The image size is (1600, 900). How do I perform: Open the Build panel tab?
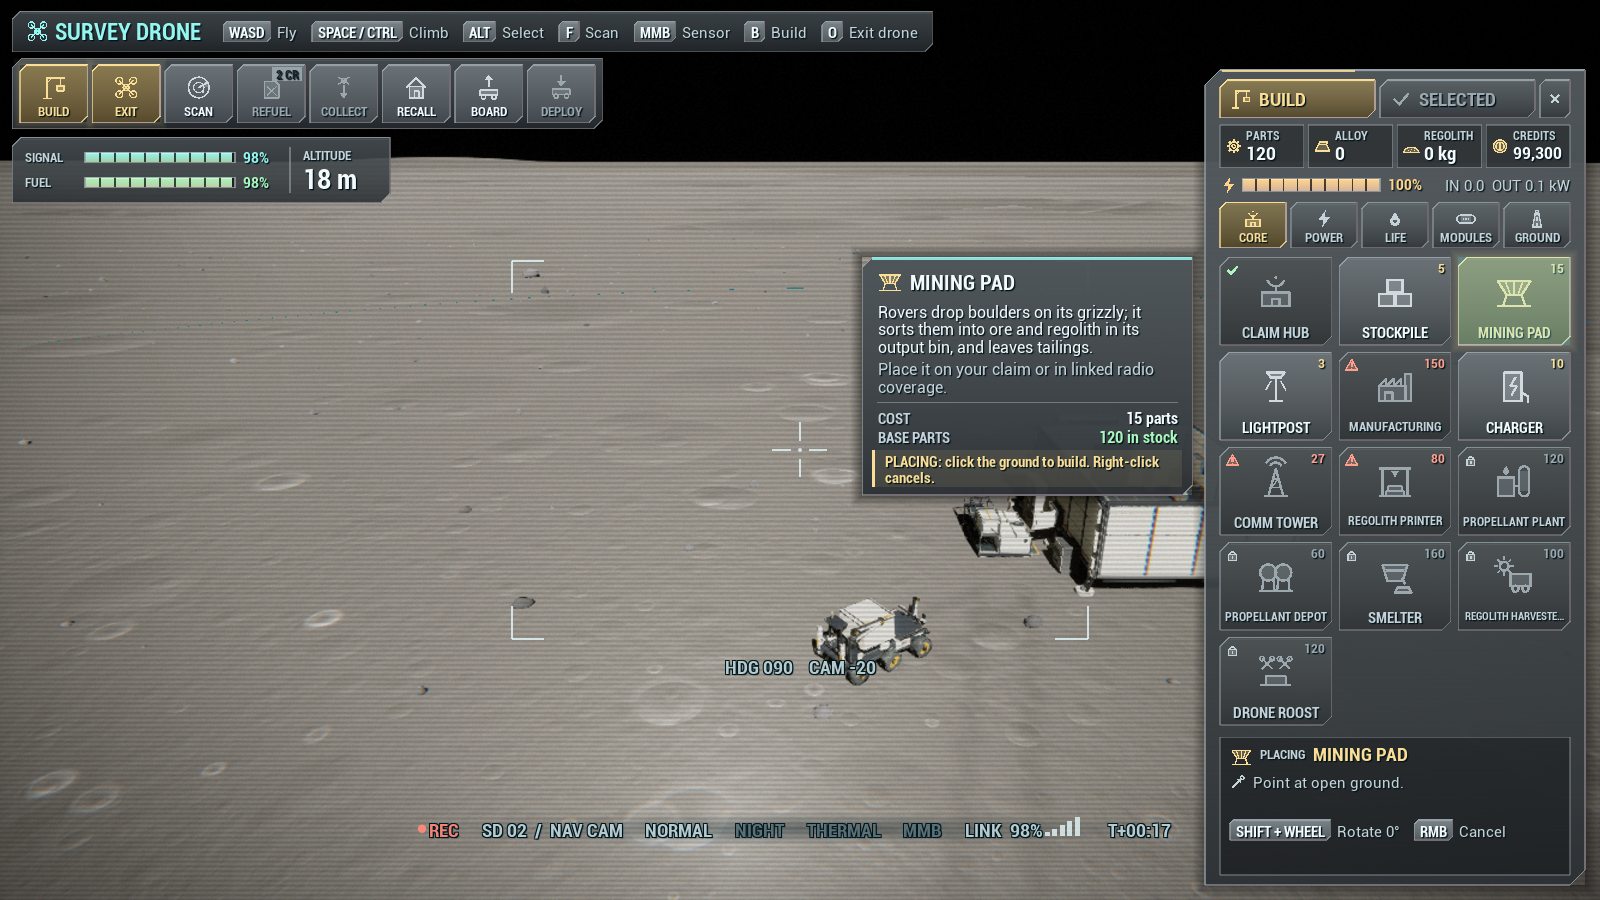tap(1297, 99)
